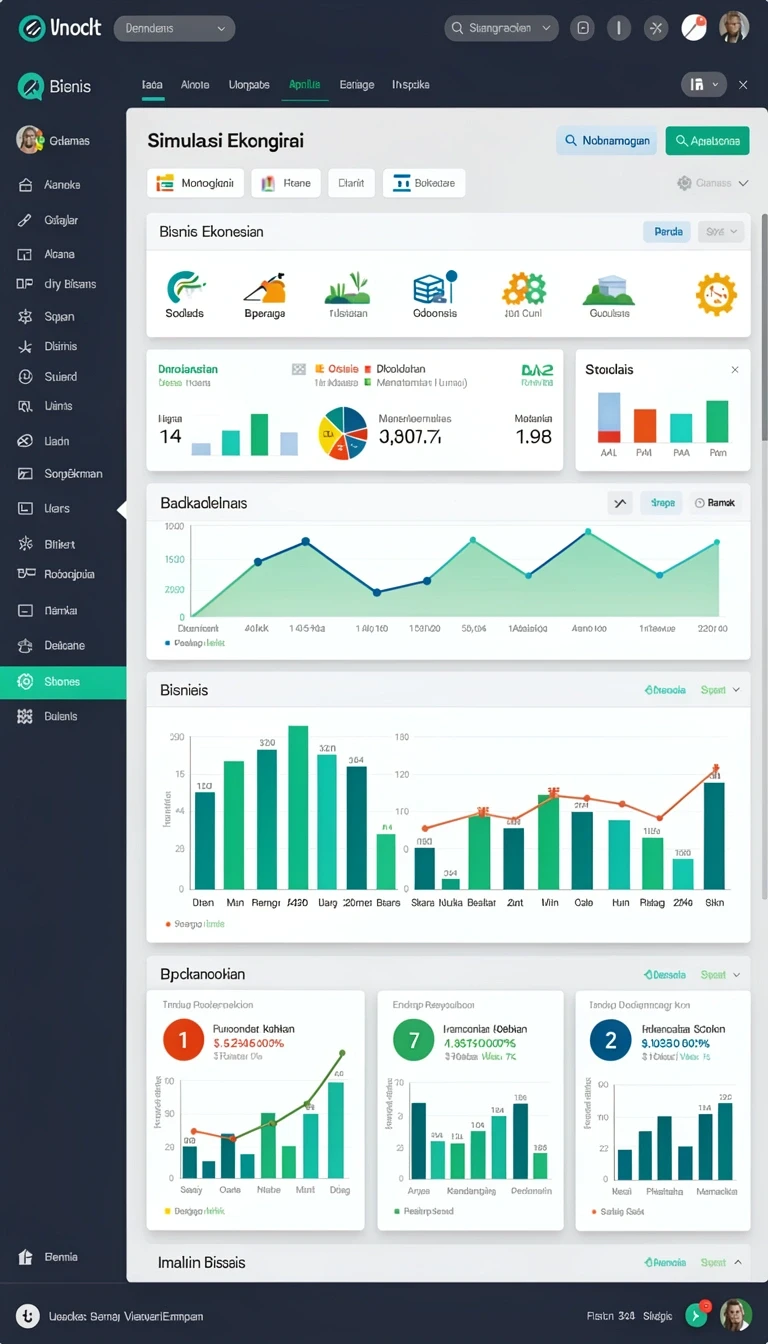
Task: Toggle the Trepa view button
Action: tap(661, 503)
